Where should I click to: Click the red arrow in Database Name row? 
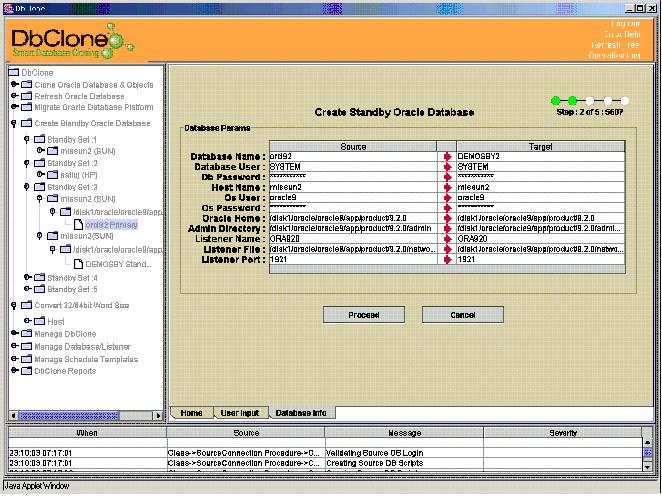[448, 157]
